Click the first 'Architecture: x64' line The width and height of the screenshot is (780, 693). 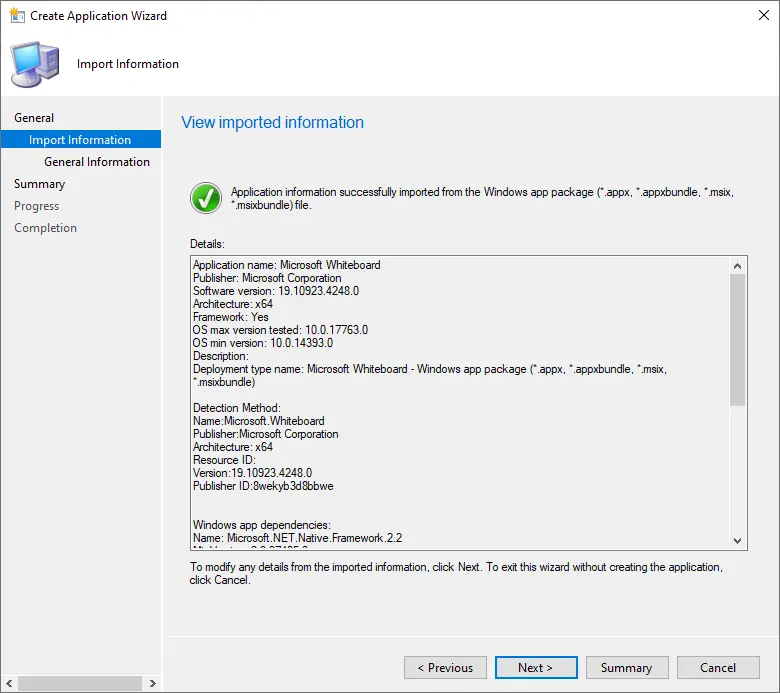pyautogui.click(x=233, y=304)
